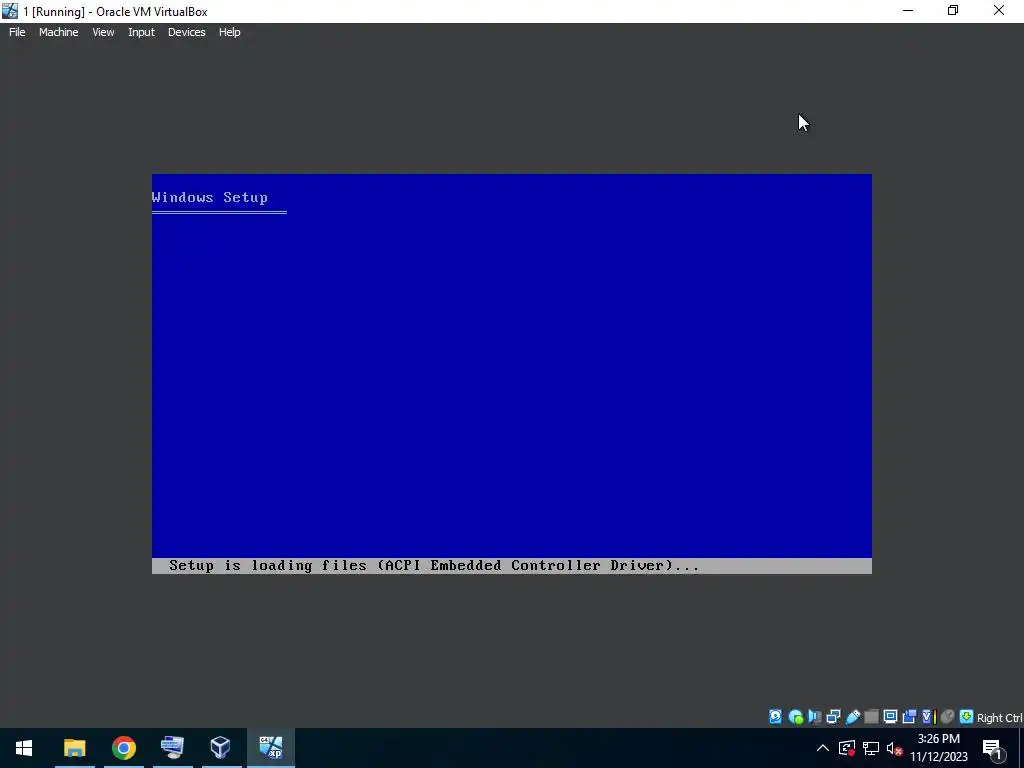
Task: Open File Explorer from the taskbar
Action: click(74, 748)
